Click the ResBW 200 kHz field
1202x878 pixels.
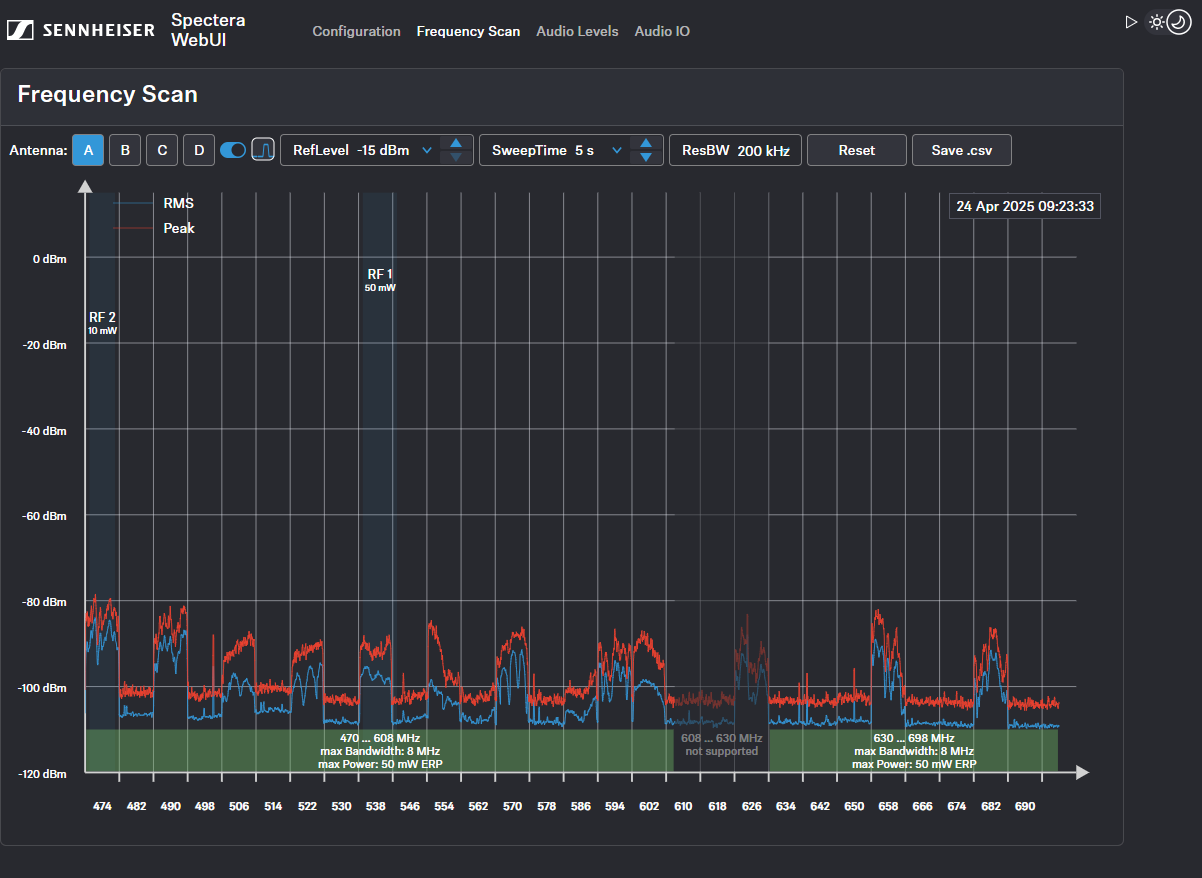tap(735, 150)
